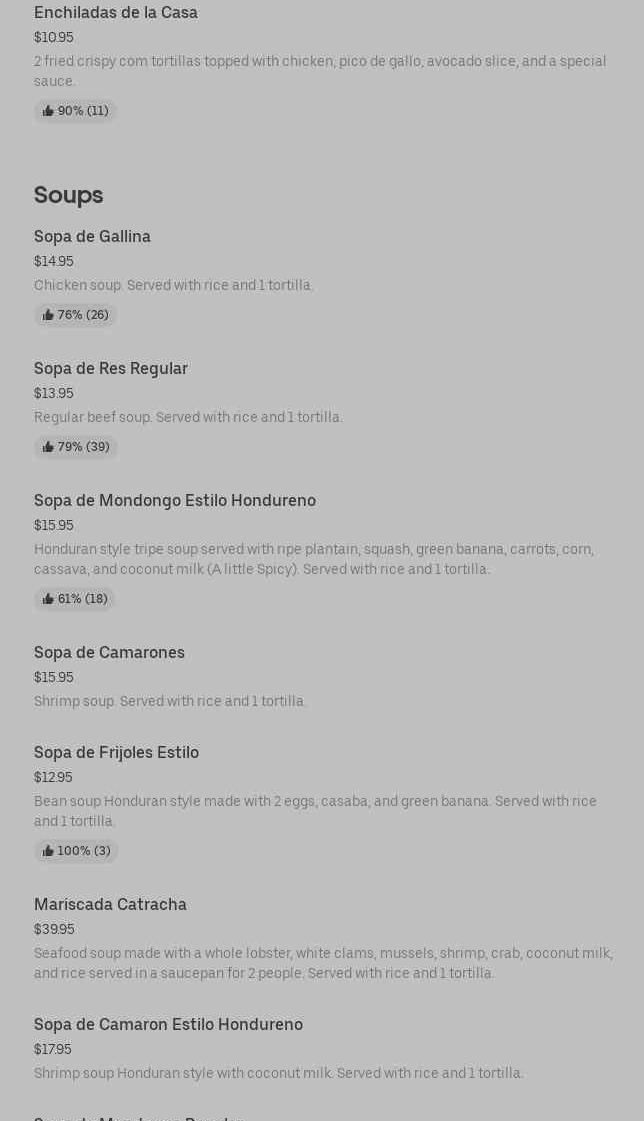644x1121 pixels.
Task: Click the $17.95 price label
Action: click(x=53, y=1050)
